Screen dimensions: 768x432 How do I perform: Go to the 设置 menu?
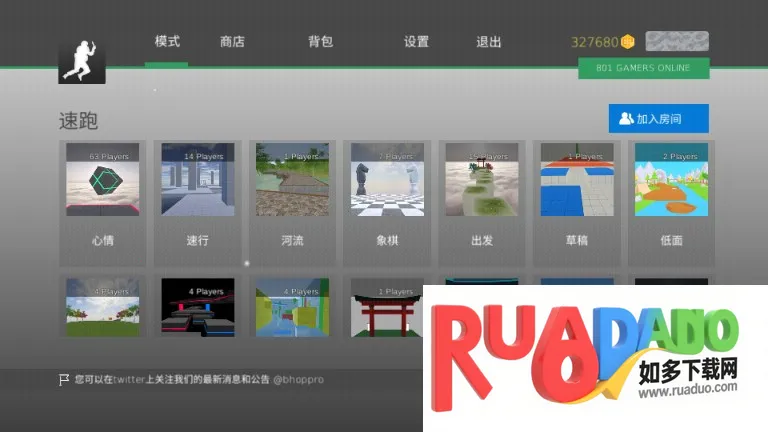(x=416, y=42)
